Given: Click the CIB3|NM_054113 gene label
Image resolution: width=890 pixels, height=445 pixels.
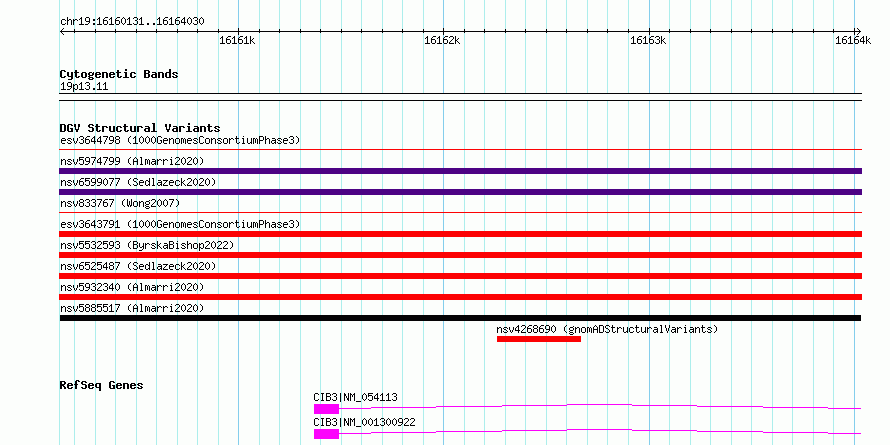Looking at the screenshot, I should pyautogui.click(x=355, y=397).
